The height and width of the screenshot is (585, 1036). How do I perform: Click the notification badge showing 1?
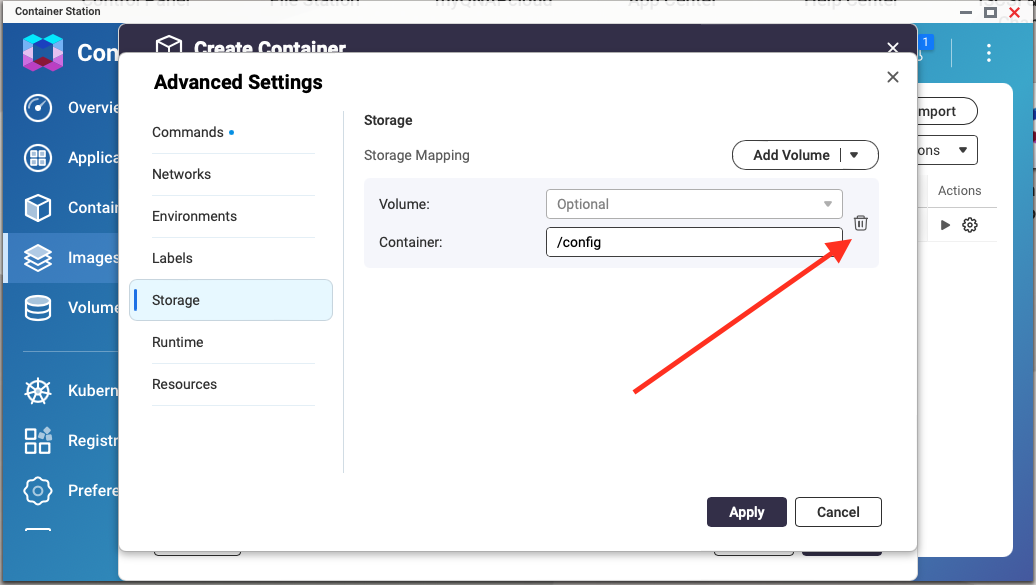(926, 42)
